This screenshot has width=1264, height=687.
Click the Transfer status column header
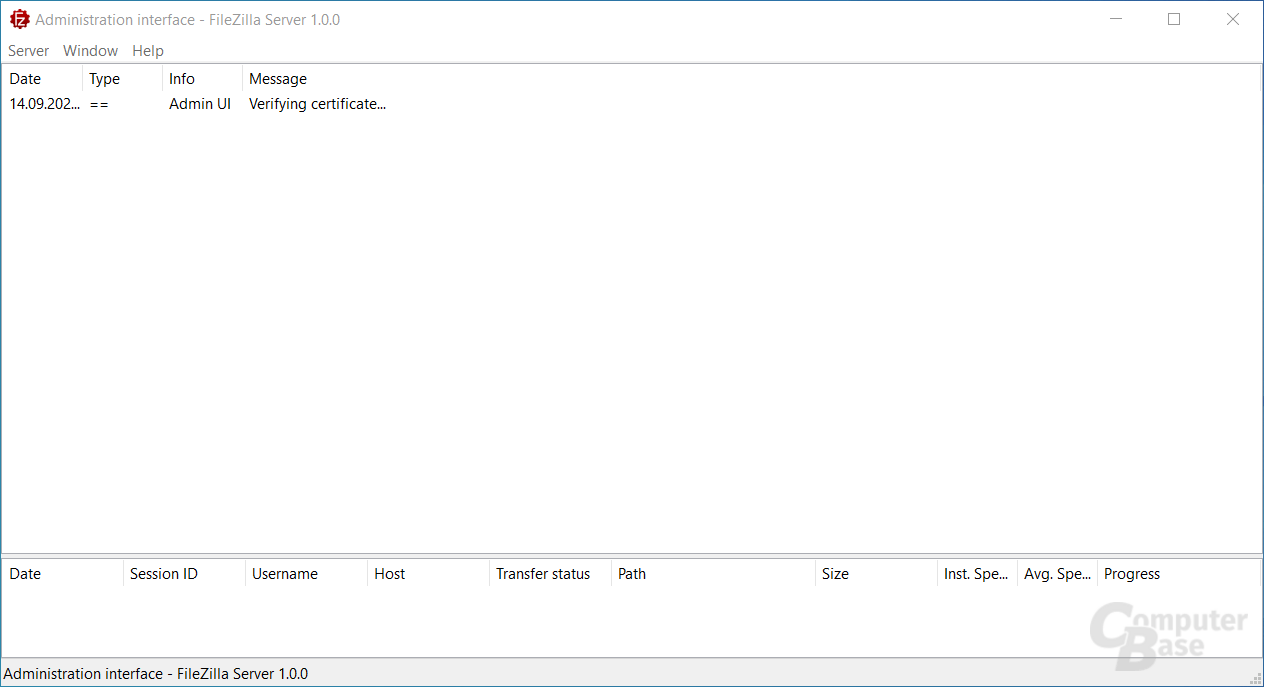coord(550,574)
